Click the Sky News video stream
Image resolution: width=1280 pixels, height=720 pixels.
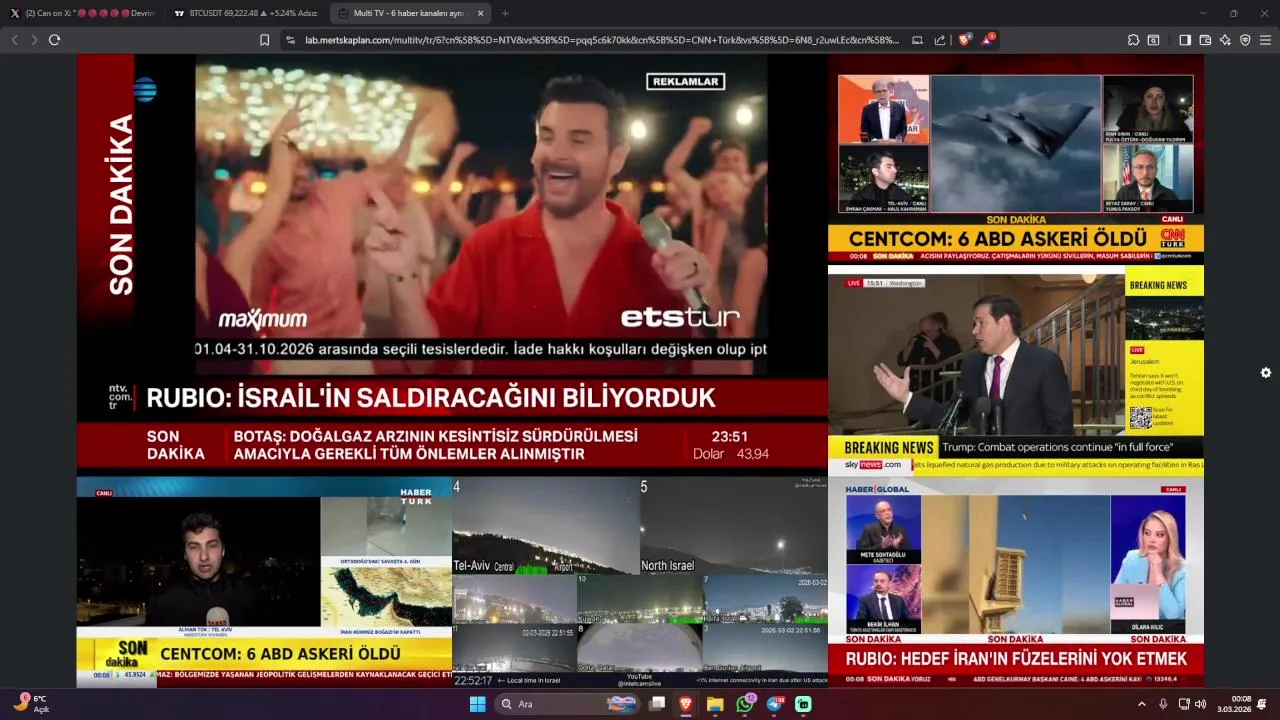click(x=1015, y=370)
